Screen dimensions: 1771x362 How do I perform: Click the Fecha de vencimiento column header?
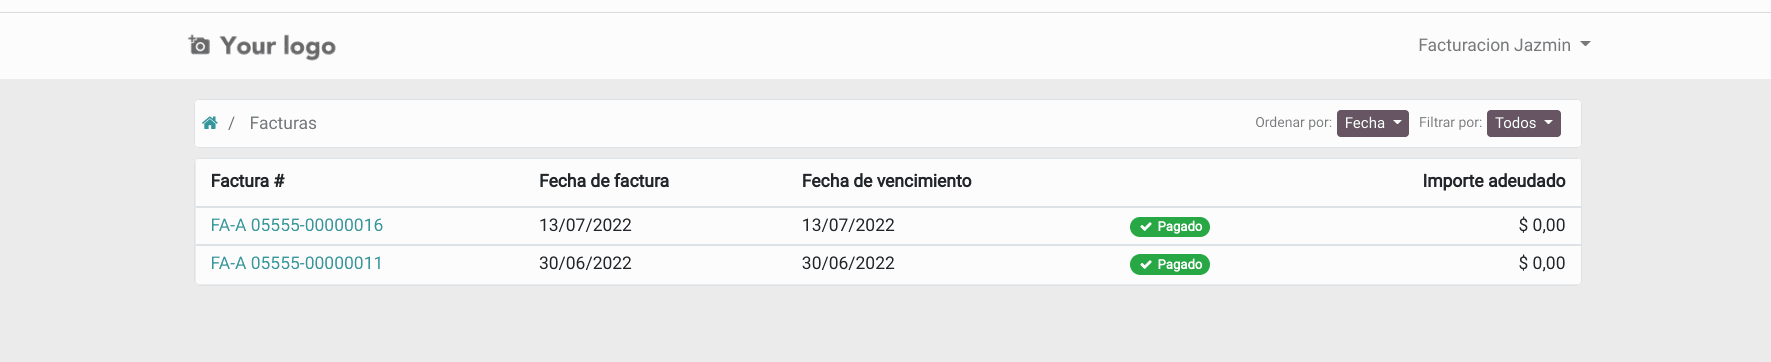pos(887,181)
